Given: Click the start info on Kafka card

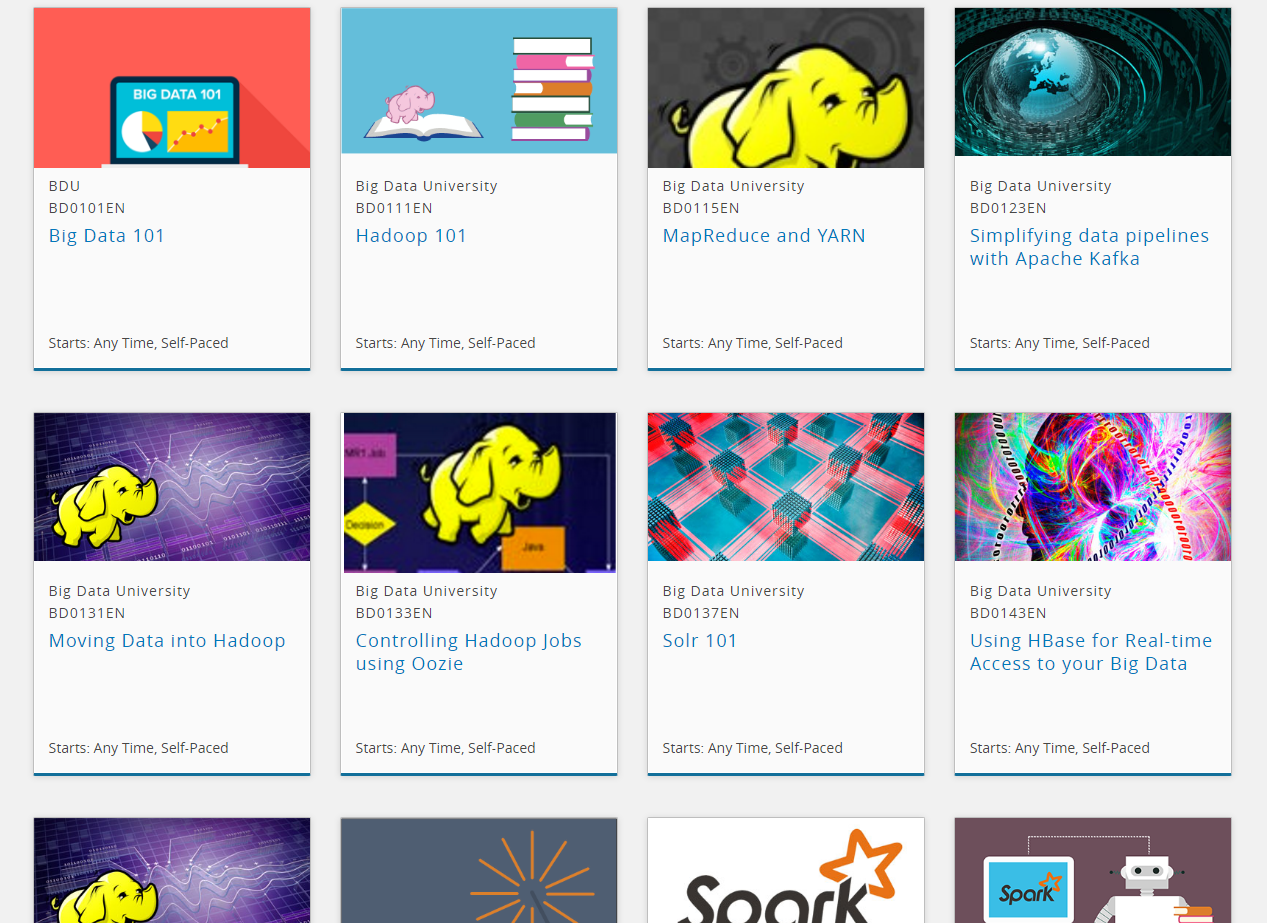Looking at the screenshot, I should [1060, 343].
